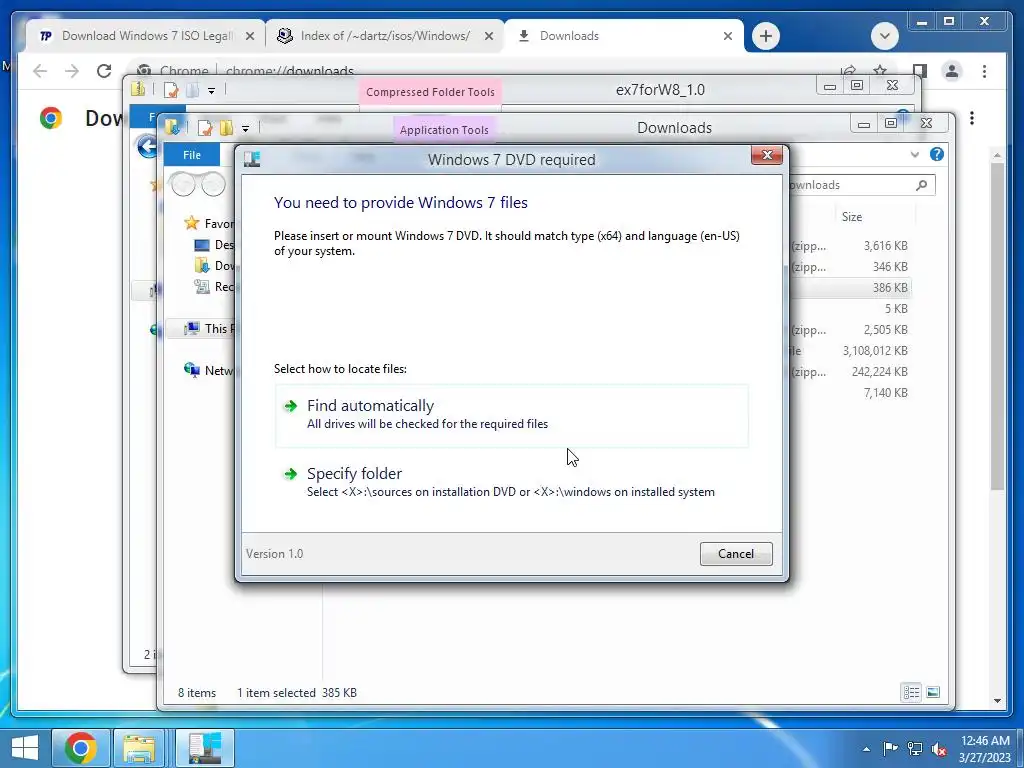Screen dimensions: 1024x768
Task: Open the Windows Start button
Action: 24,748
